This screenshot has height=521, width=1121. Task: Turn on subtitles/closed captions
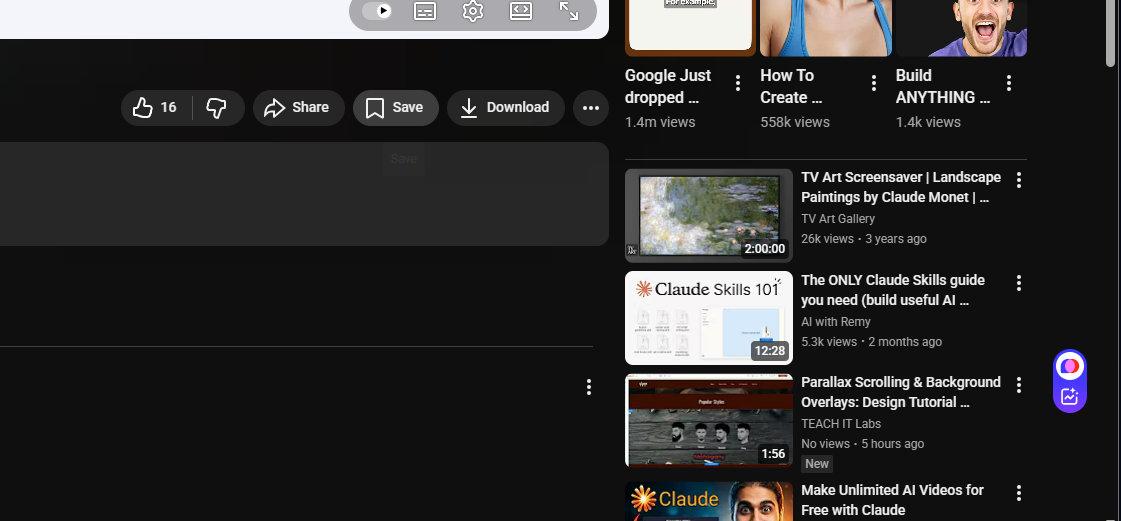point(425,11)
